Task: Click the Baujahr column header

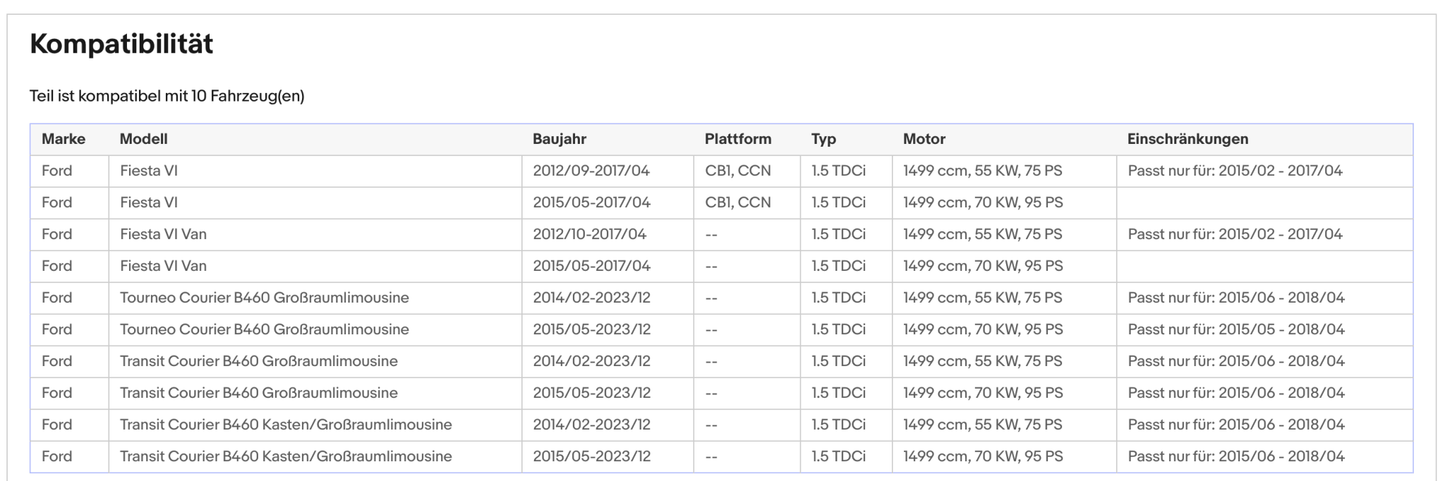Action: click(x=559, y=139)
